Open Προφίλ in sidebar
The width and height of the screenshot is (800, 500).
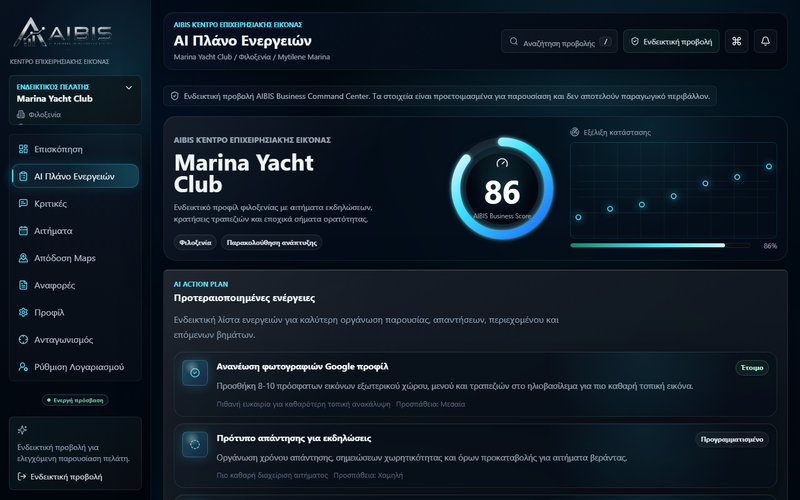coord(75,312)
